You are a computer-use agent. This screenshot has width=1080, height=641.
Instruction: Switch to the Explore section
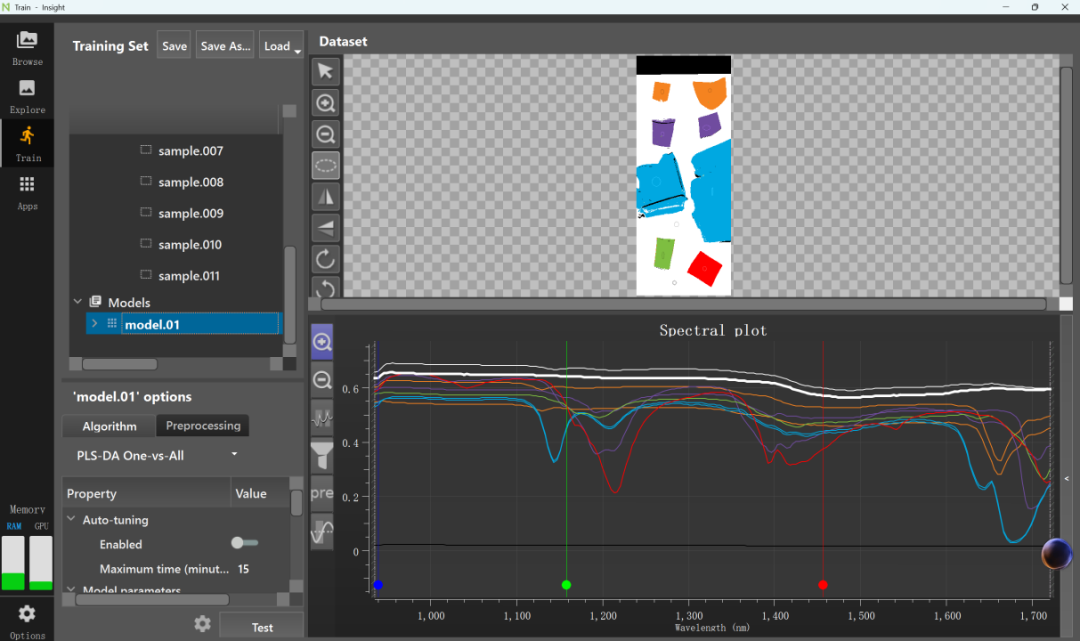(x=27, y=96)
